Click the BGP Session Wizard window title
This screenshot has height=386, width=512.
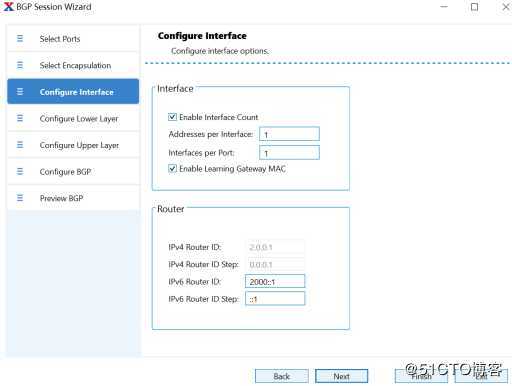54,7
